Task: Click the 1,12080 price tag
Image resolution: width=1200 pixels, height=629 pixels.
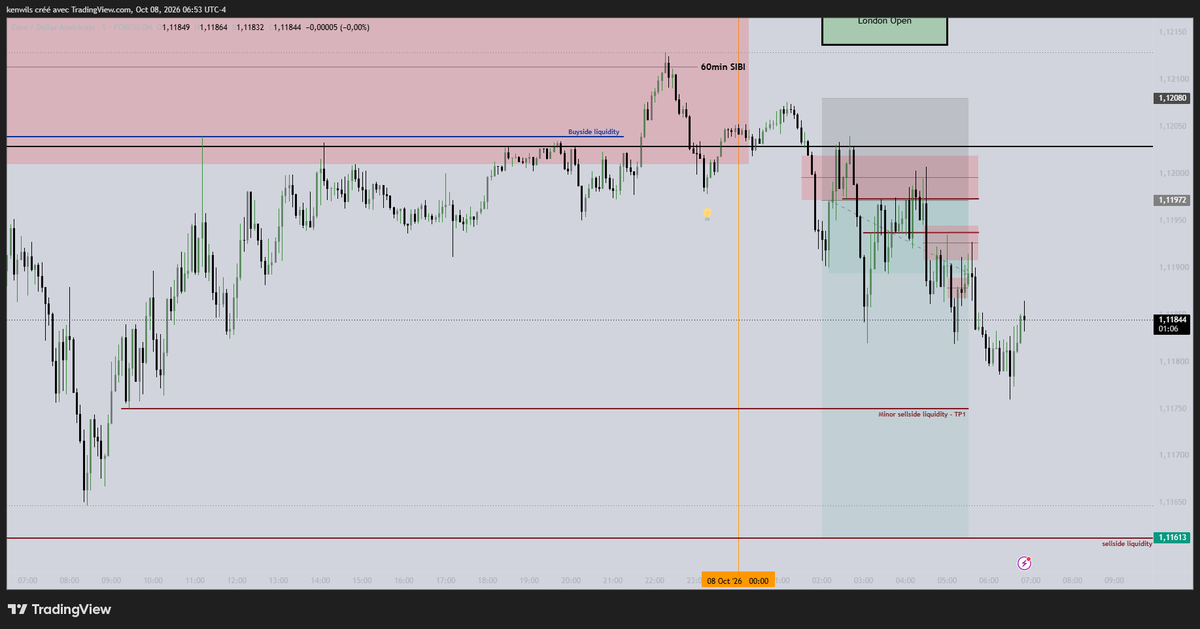Action: click(1171, 99)
